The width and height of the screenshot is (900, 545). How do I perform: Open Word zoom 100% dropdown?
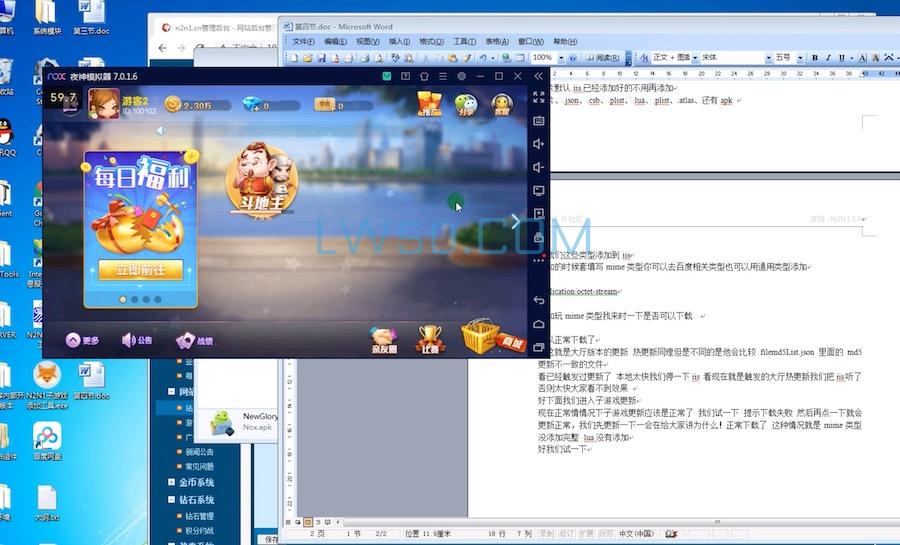point(561,58)
